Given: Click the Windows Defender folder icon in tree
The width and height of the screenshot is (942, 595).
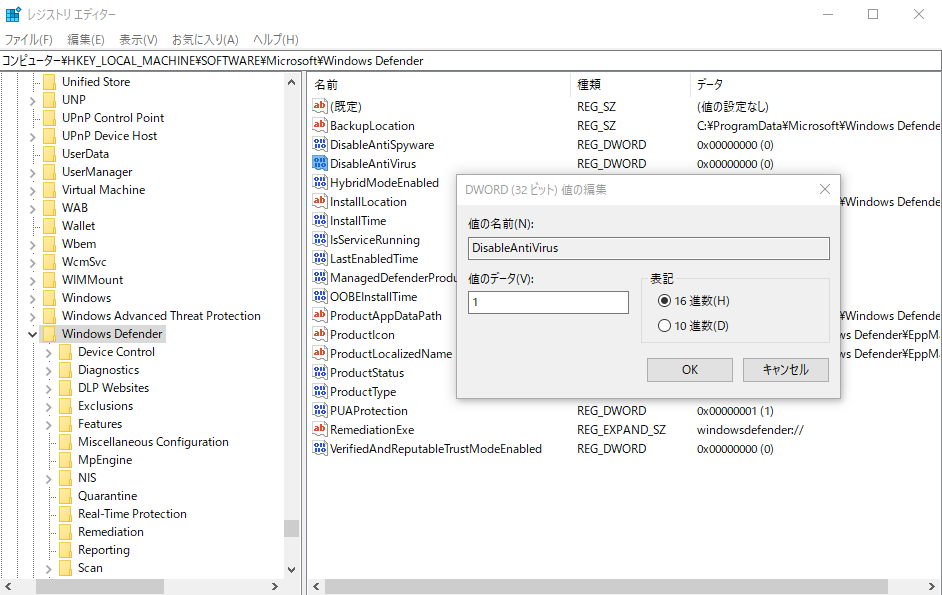Looking at the screenshot, I should point(49,334).
